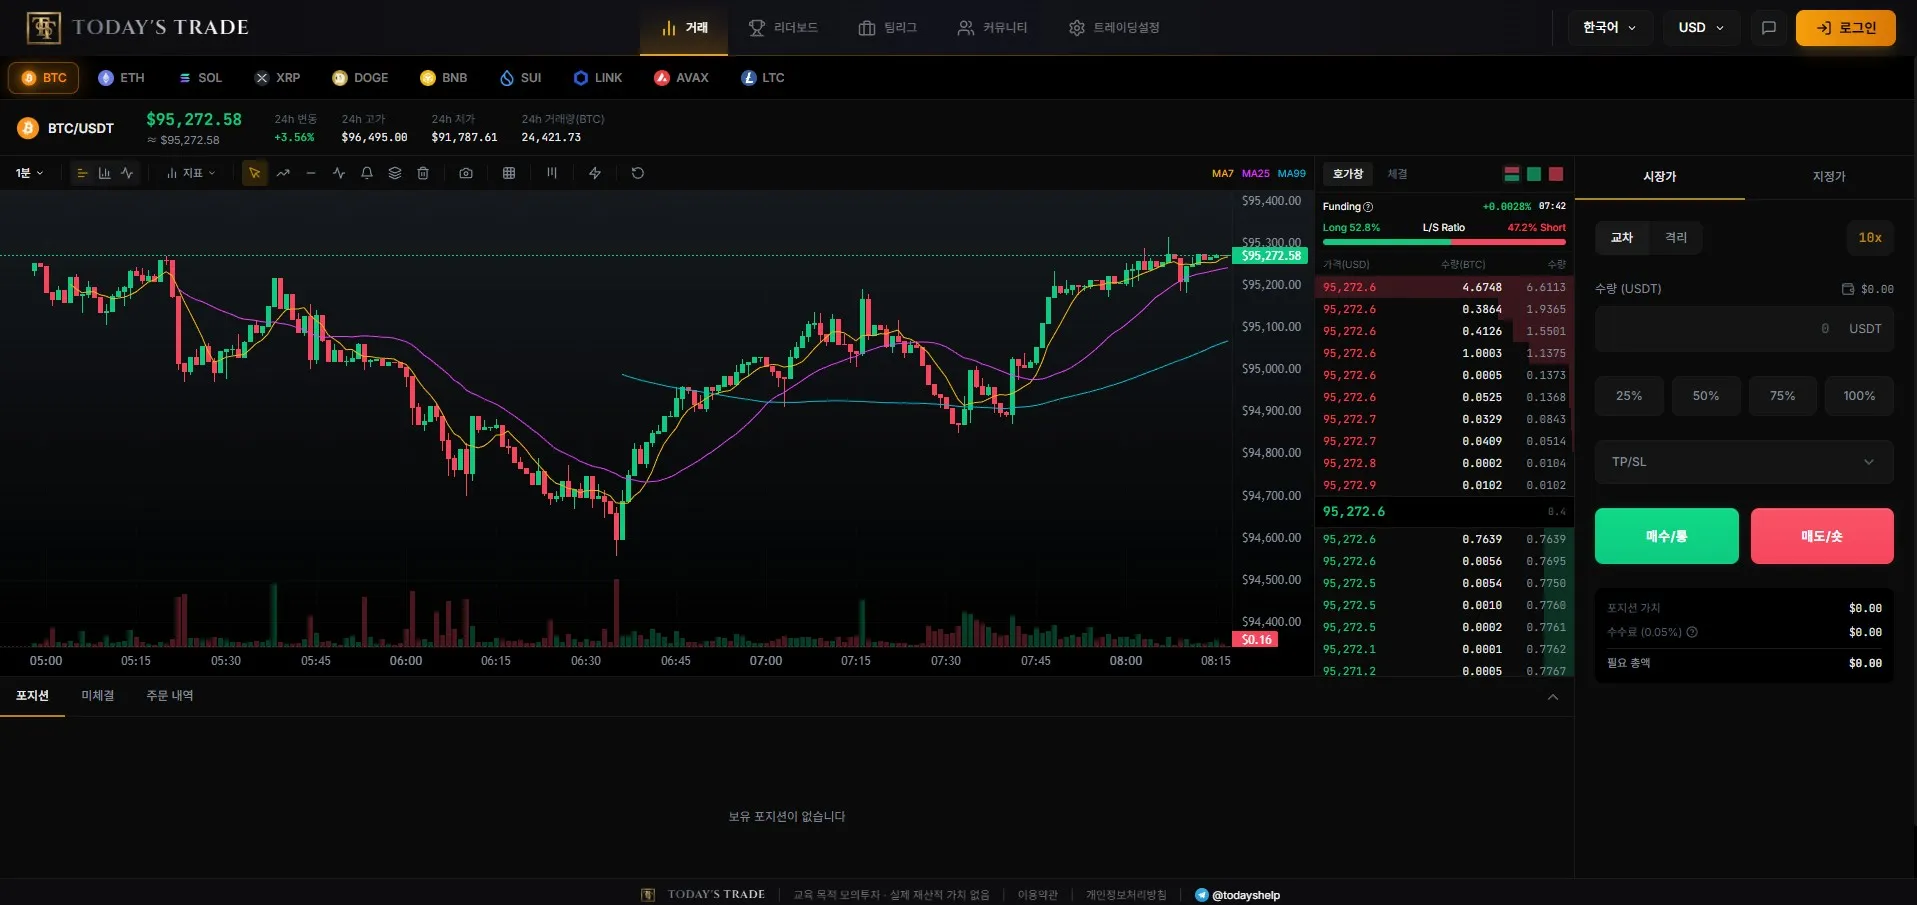This screenshot has height=905, width=1917.
Task: Select the trend line drawing tool
Action: click(283, 173)
